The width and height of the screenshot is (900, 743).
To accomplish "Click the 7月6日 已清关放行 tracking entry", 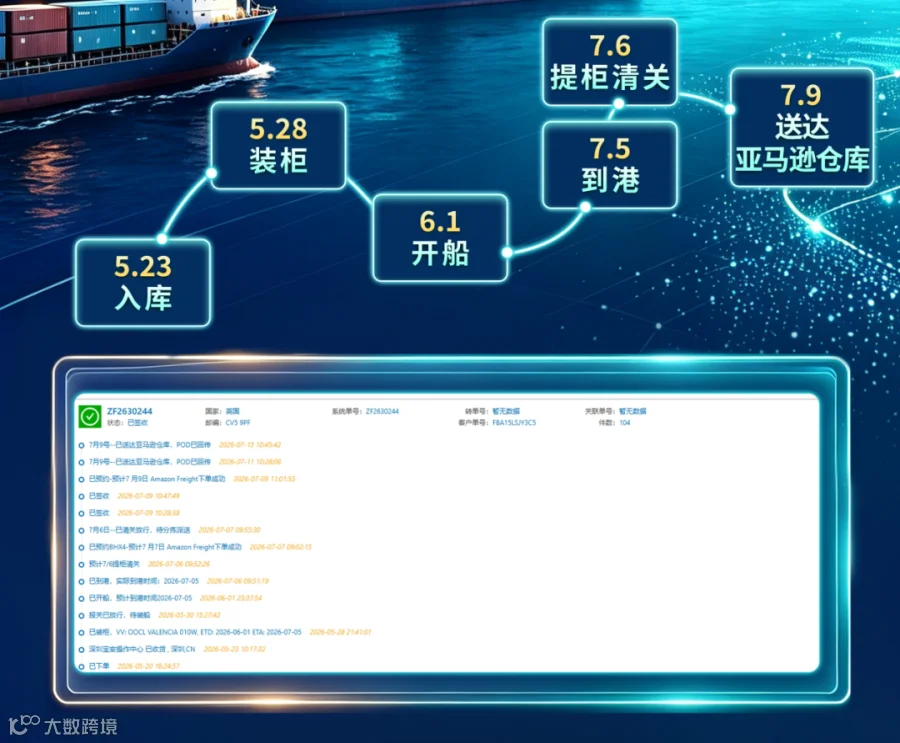I will [x=174, y=530].
